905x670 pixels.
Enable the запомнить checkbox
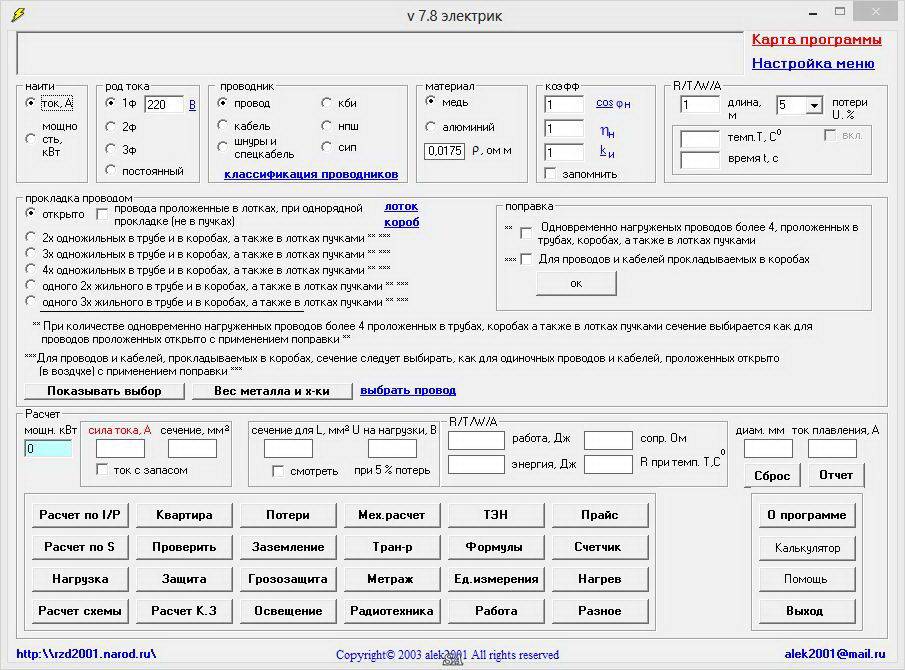550,173
